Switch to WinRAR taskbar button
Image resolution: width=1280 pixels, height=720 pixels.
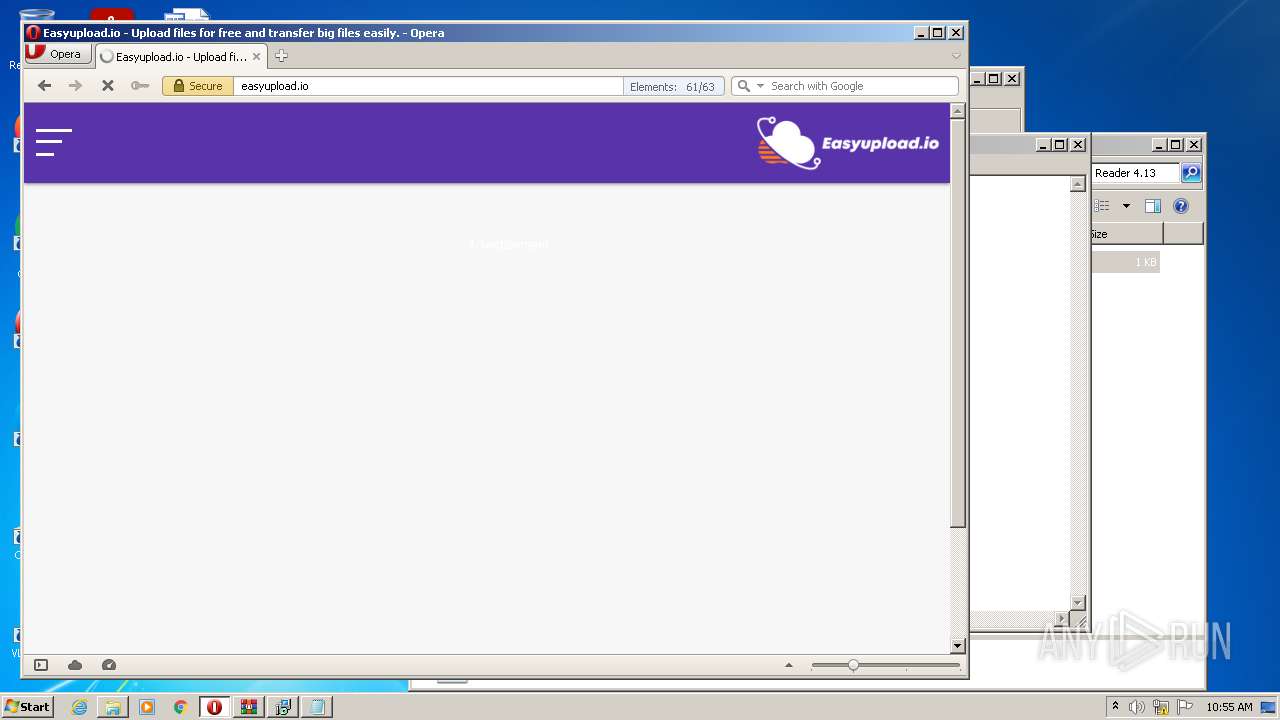pyautogui.click(x=249, y=707)
